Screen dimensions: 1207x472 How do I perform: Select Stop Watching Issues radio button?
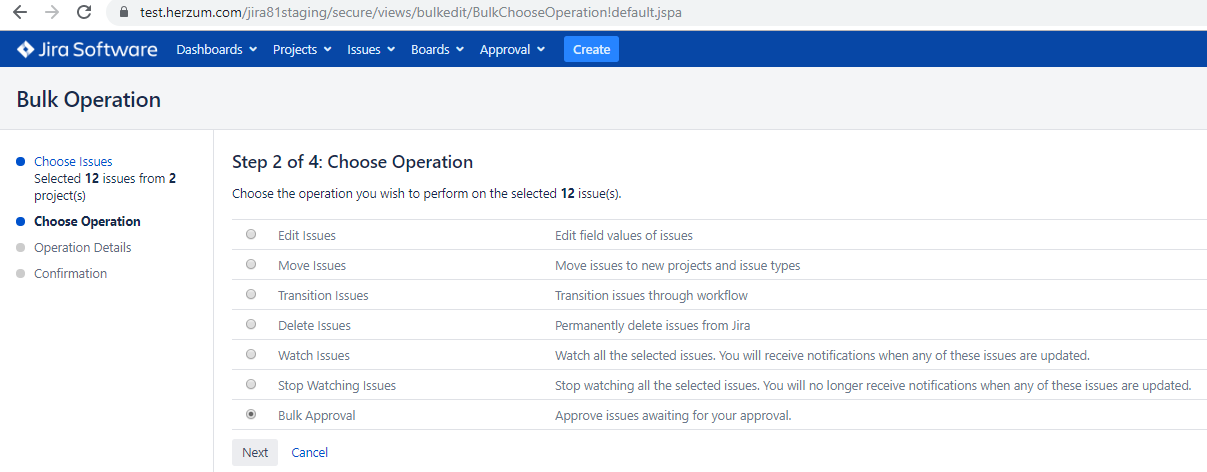[251, 385]
